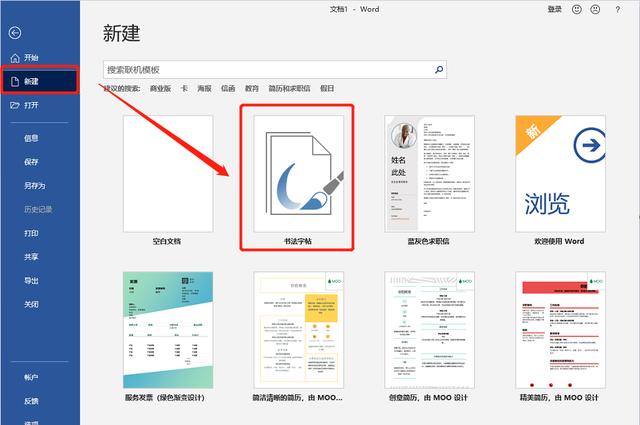Click the new document icon beside 新建

(15, 82)
